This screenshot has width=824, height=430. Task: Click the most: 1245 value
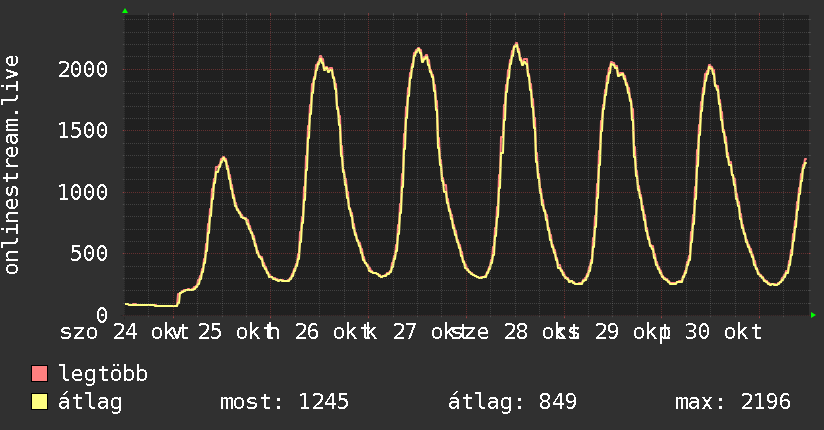click(x=284, y=402)
